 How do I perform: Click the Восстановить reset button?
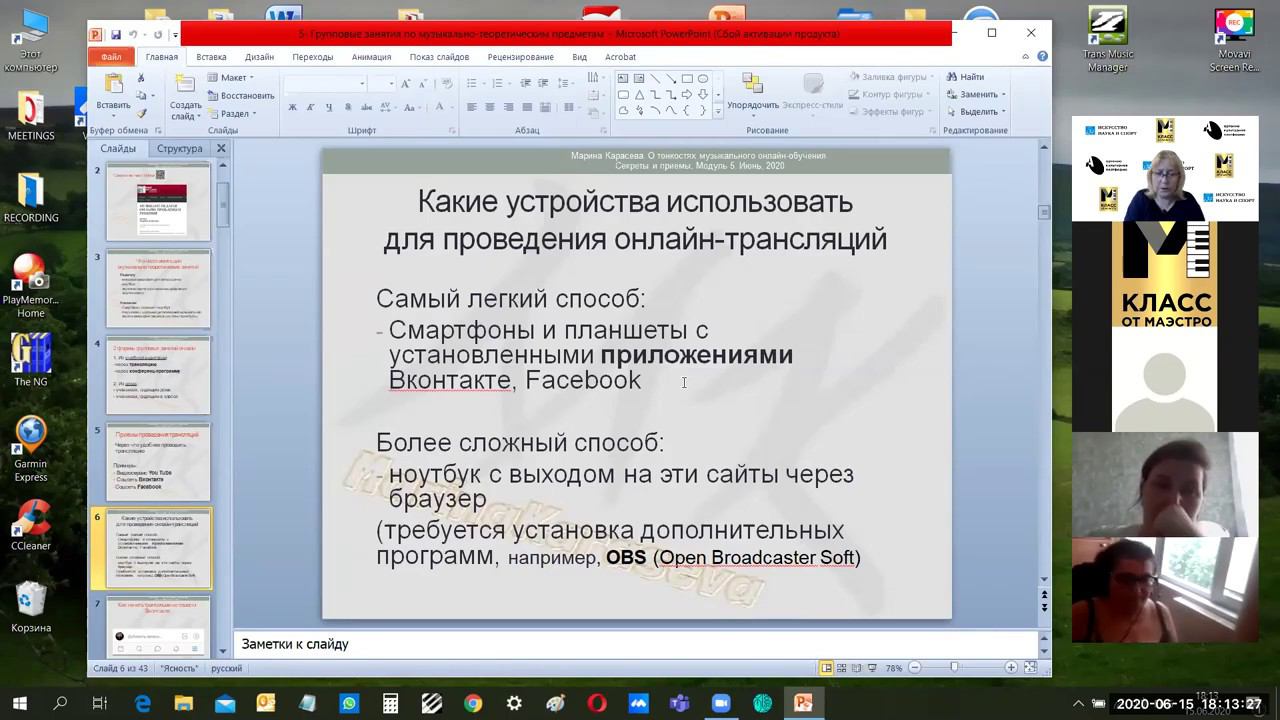point(240,96)
